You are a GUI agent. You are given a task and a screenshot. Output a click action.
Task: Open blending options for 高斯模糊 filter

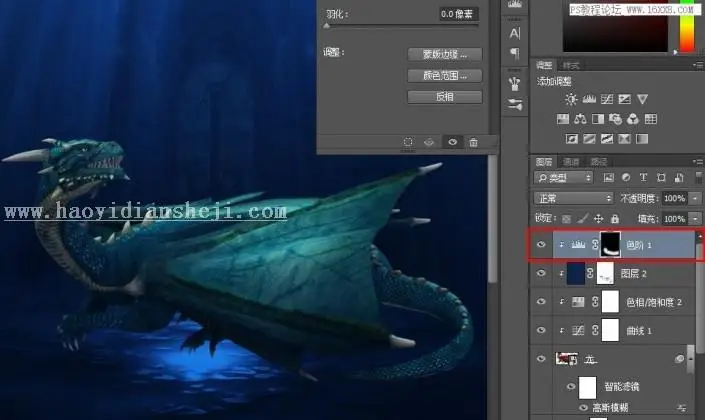(x=682, y=408)
